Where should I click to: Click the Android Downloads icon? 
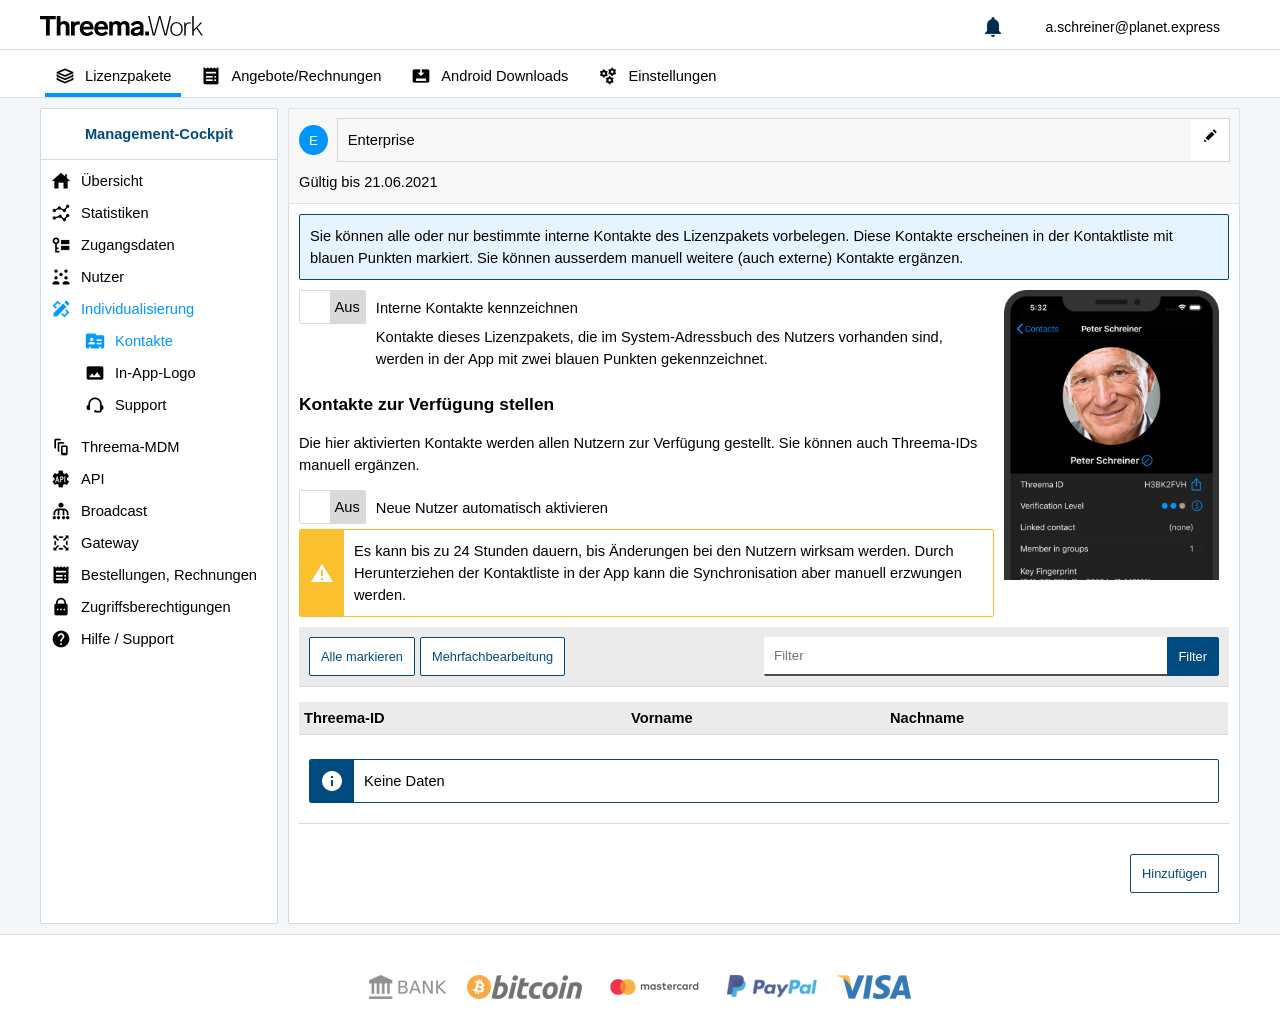click(421, 76)
